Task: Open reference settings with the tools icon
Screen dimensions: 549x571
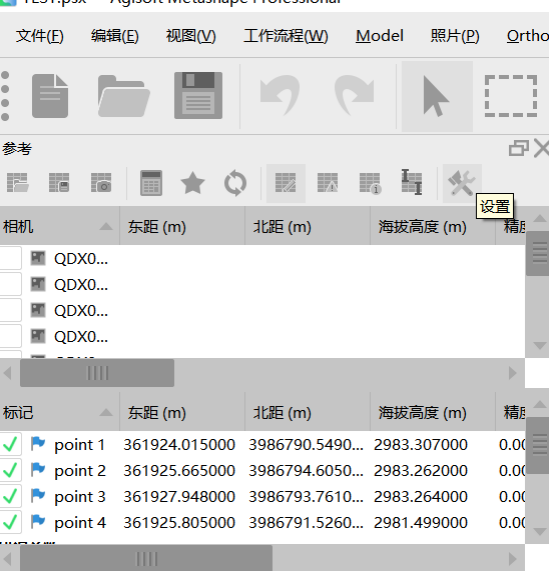Action: coord(462,183)
